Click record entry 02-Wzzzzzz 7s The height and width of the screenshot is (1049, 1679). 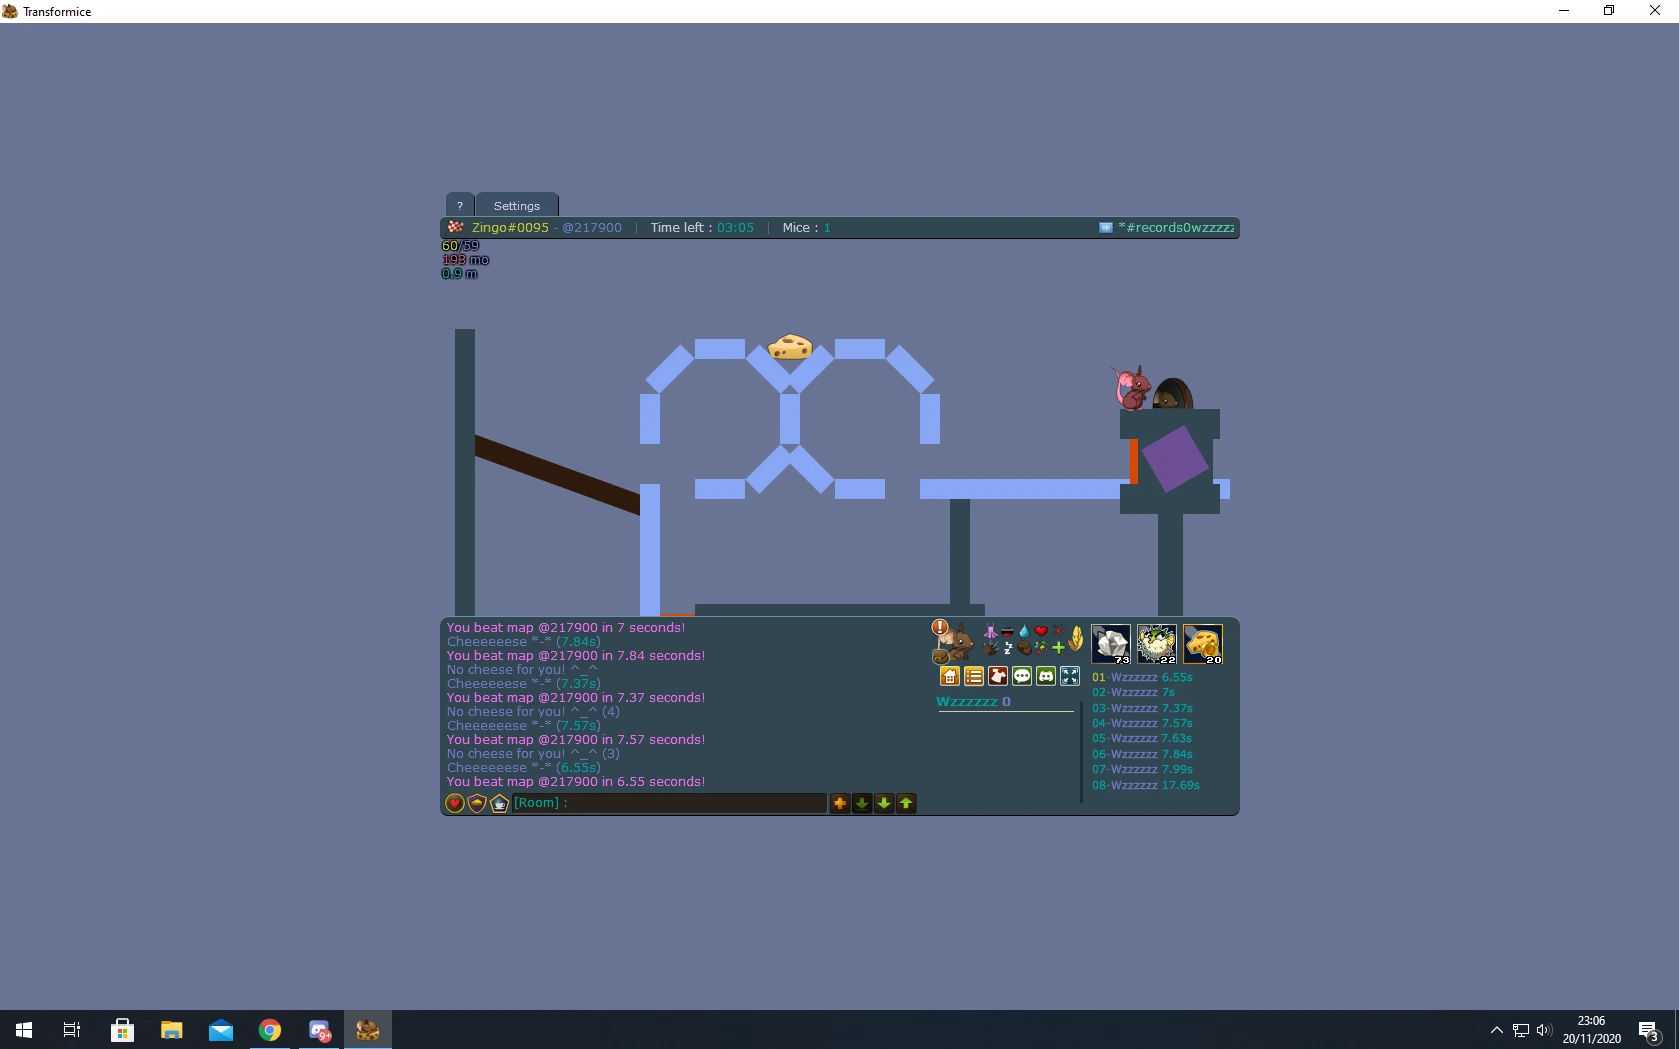pyautogui.click(x=1133, y=692)
